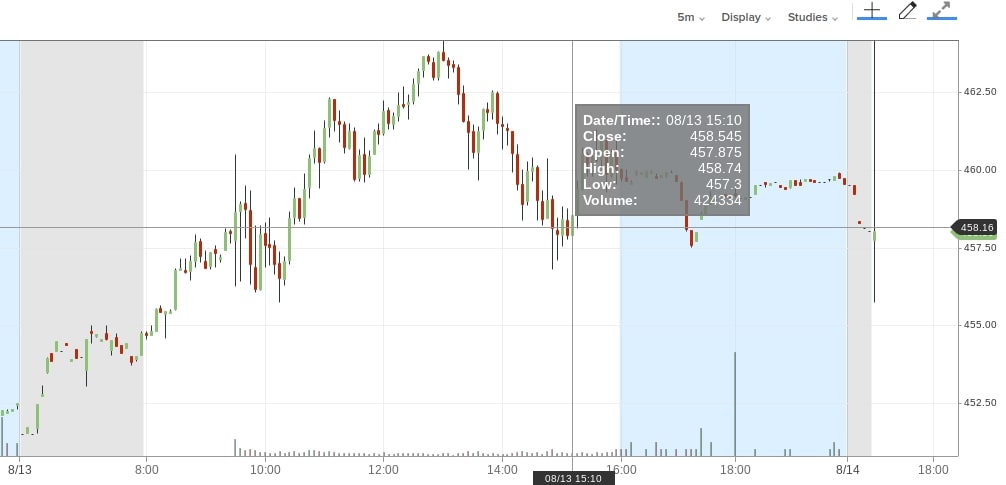Click the 462.50 price axis label
The height and width of the screenshot is (485, 1006).
click(x=978, y=92)
